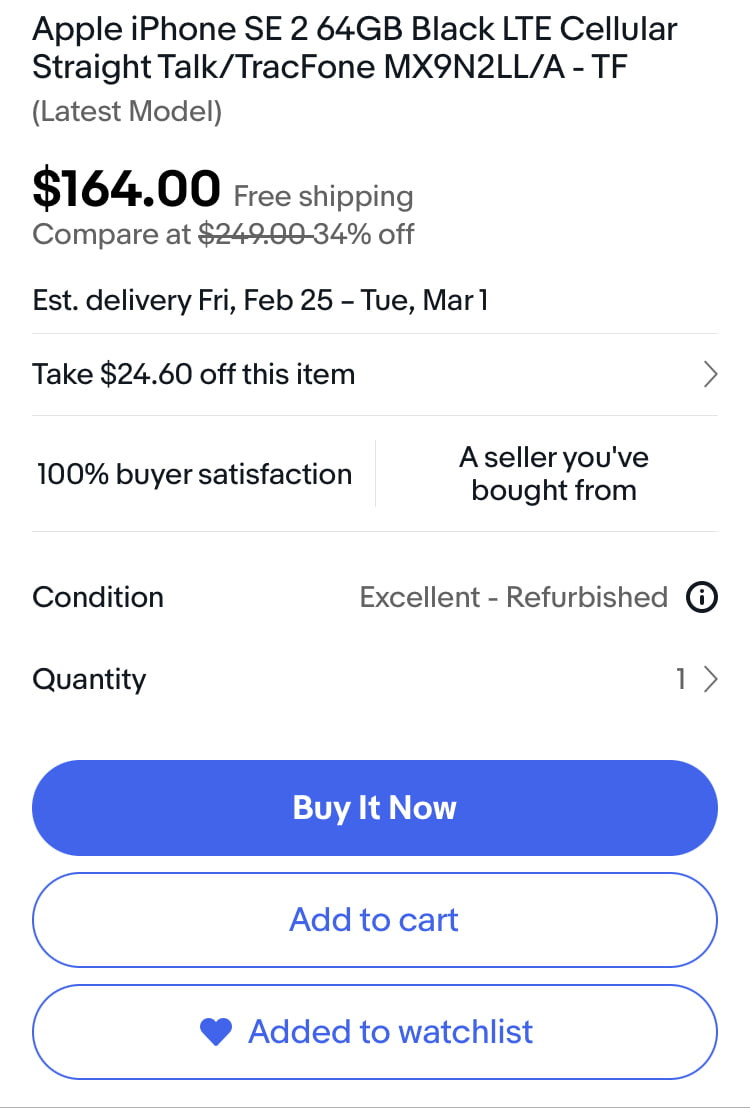This screenshot has height=1108, width=750.
Task: Select the Quantity row value 1
Action: [x=681, y=679]
